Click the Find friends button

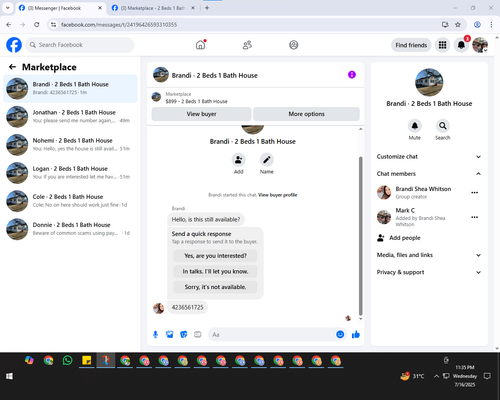tap(411, 45)
